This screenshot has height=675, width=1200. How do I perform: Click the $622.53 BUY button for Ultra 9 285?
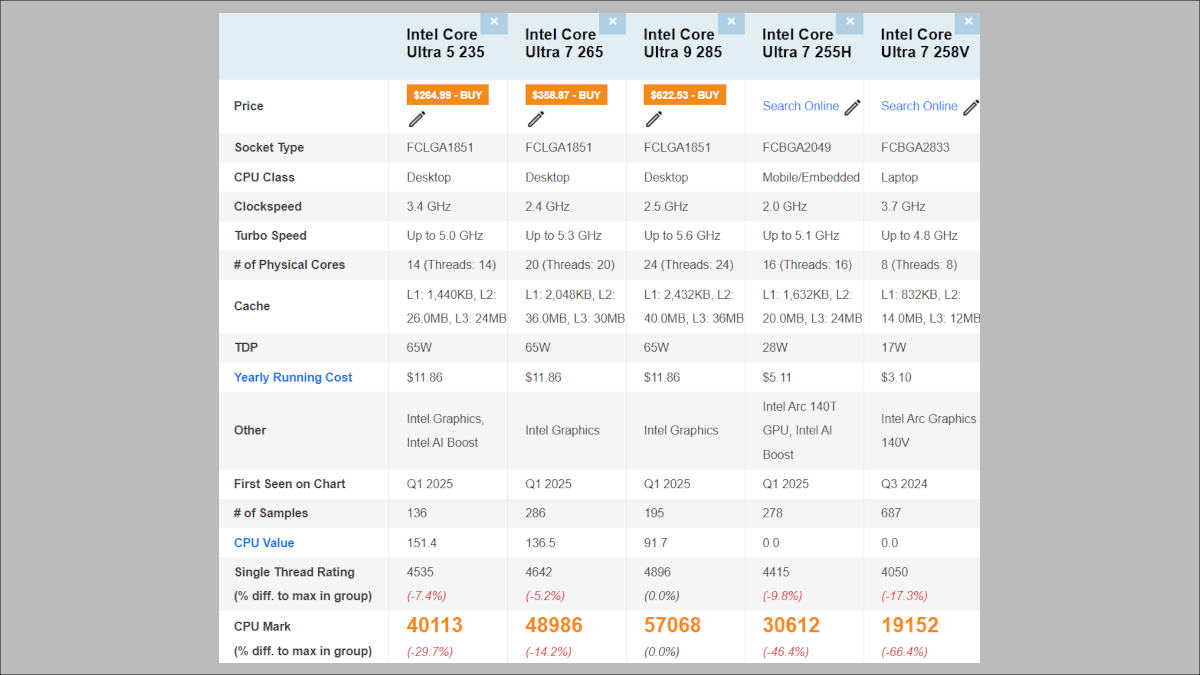point(684,94)
